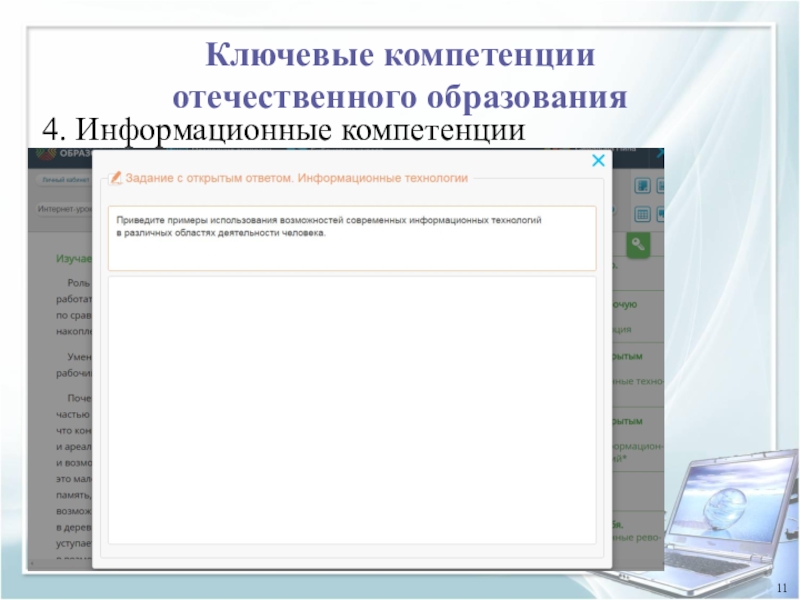The image size is (800, 600).
Task: Open the calendar grid icon on the background page
Action: (642, 214)
